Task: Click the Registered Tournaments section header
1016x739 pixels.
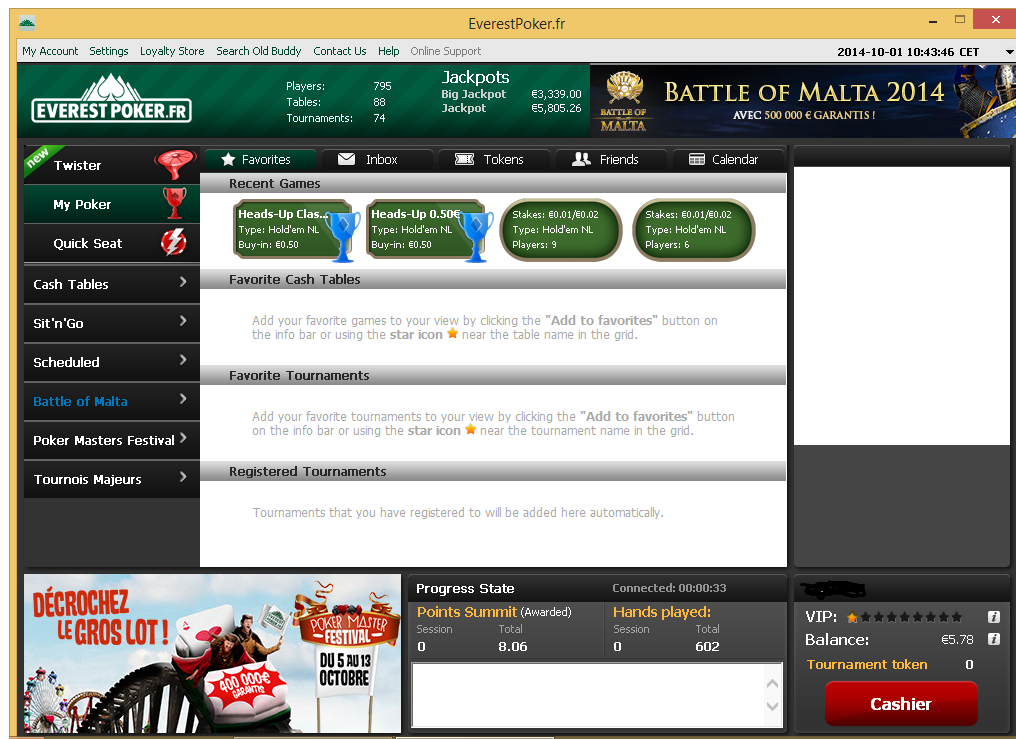Action: coord(493,472)
